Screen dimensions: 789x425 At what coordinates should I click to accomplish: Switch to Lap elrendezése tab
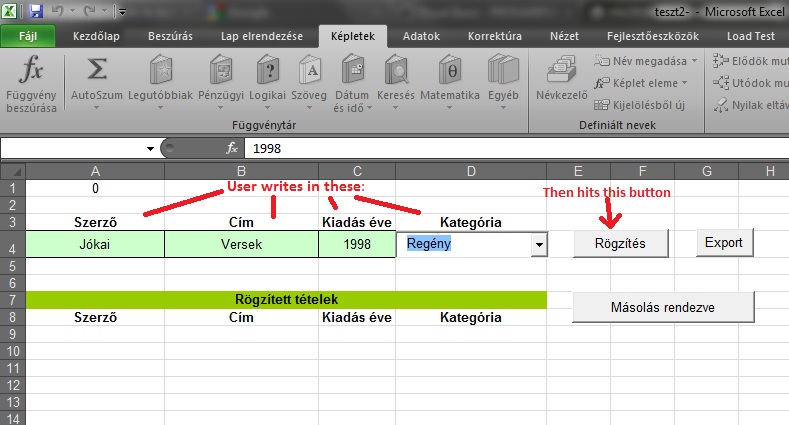(x=262, y=36)
